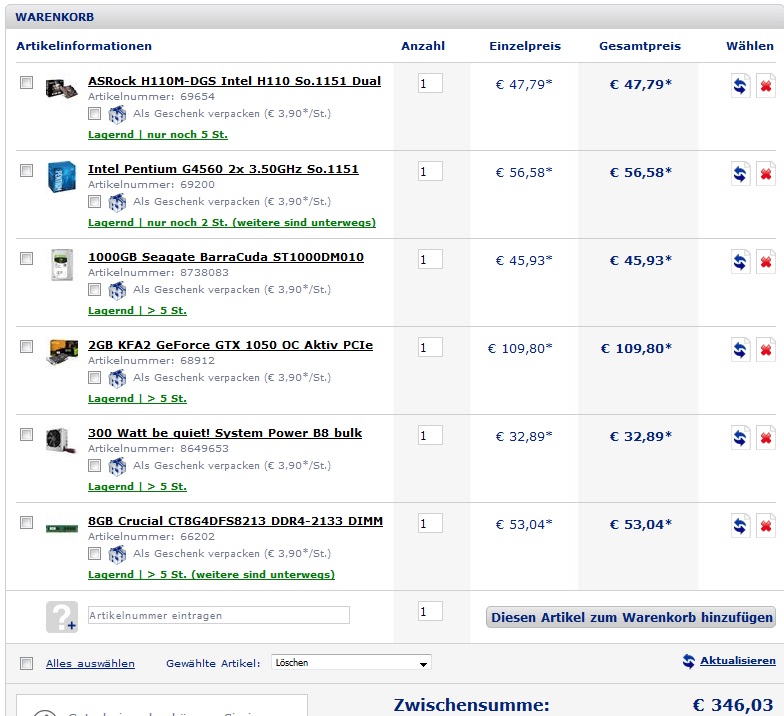Click Diesen Artikel zum Warenkorb hinzufügen button

tap(631, 618)
